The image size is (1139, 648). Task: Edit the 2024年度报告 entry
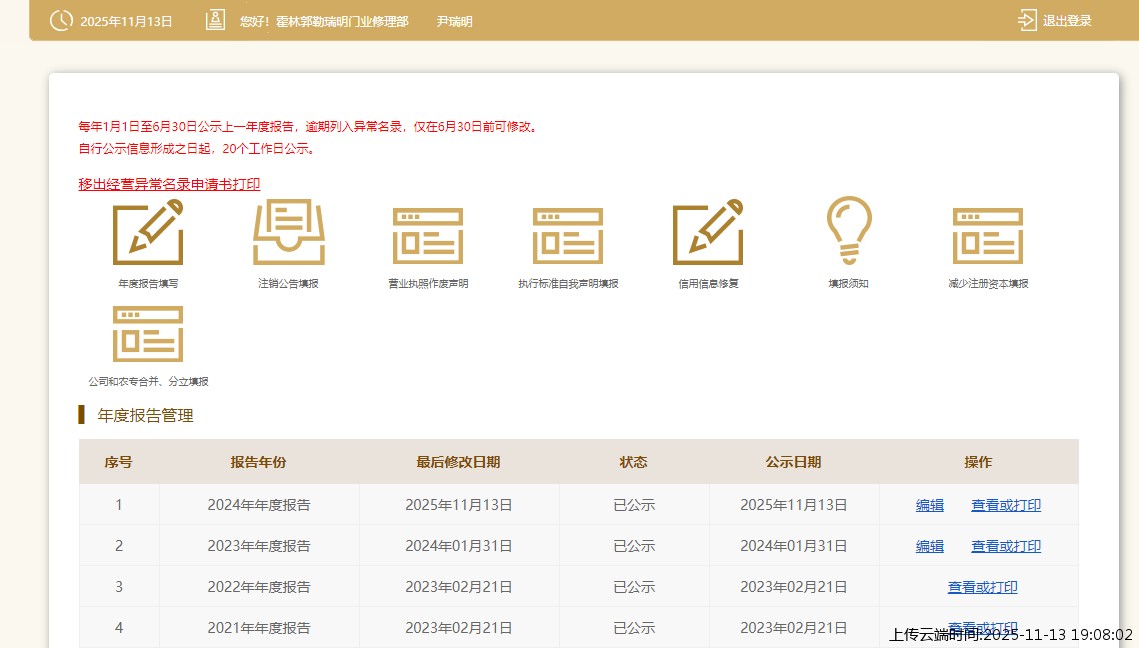point(930,505)
